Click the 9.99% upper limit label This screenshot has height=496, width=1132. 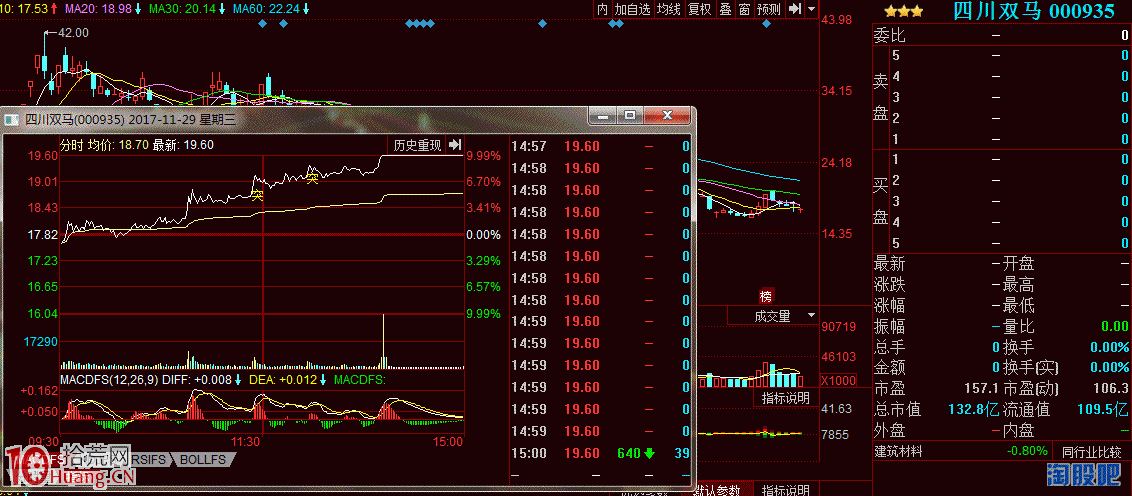click(483, 155)
